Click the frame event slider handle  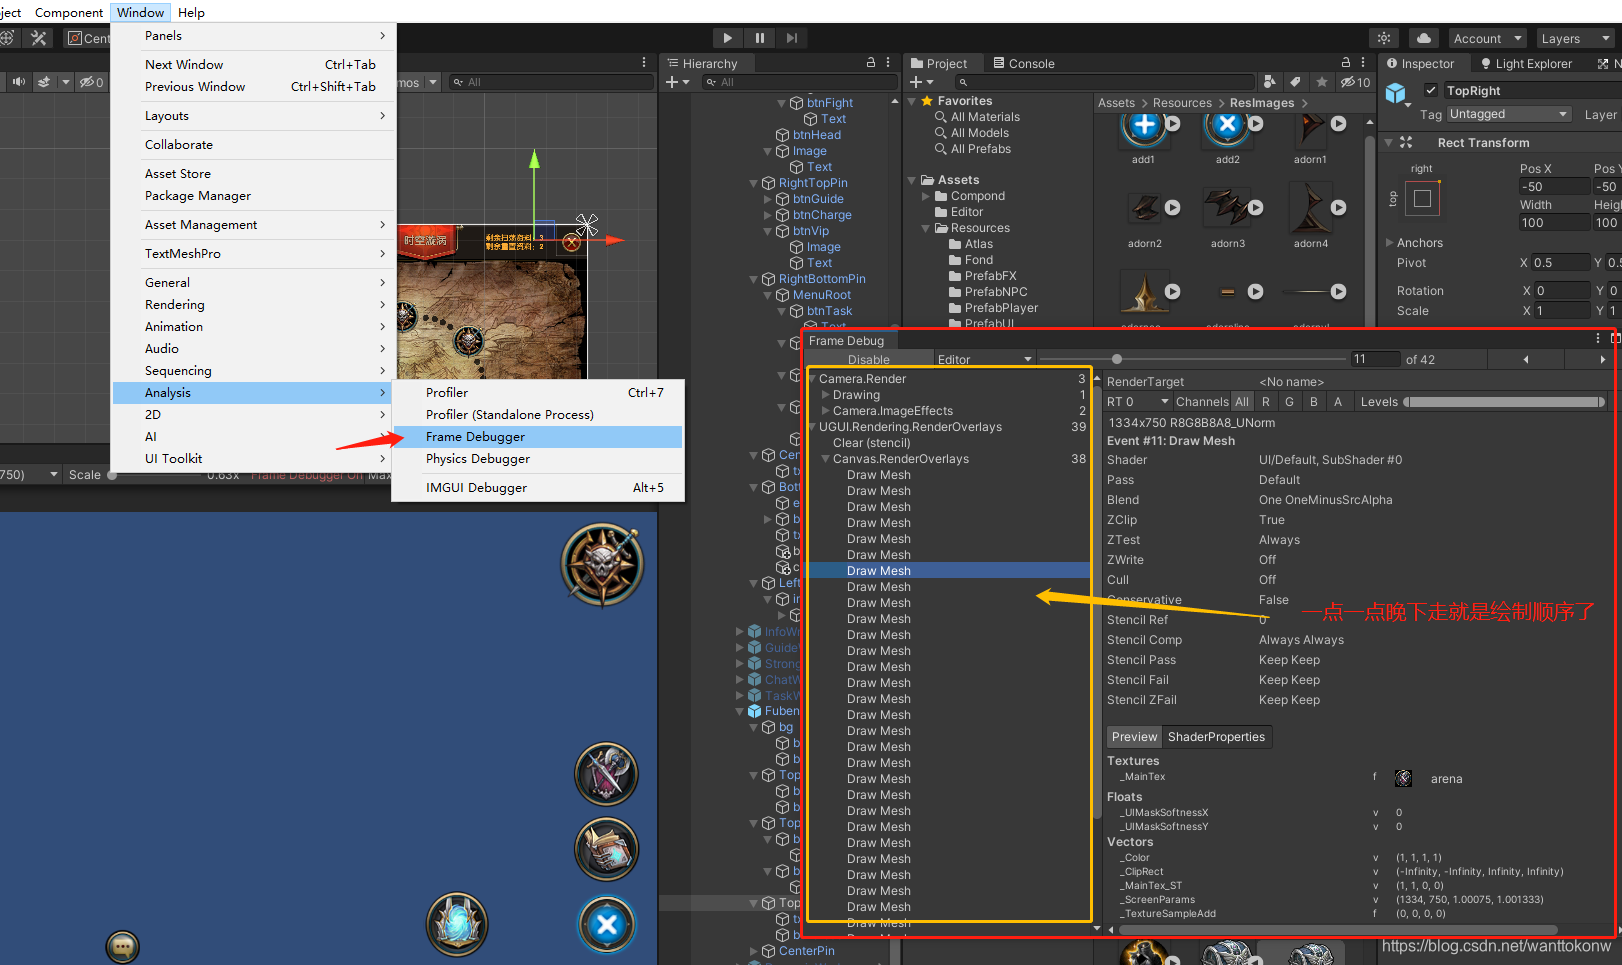1117,359
